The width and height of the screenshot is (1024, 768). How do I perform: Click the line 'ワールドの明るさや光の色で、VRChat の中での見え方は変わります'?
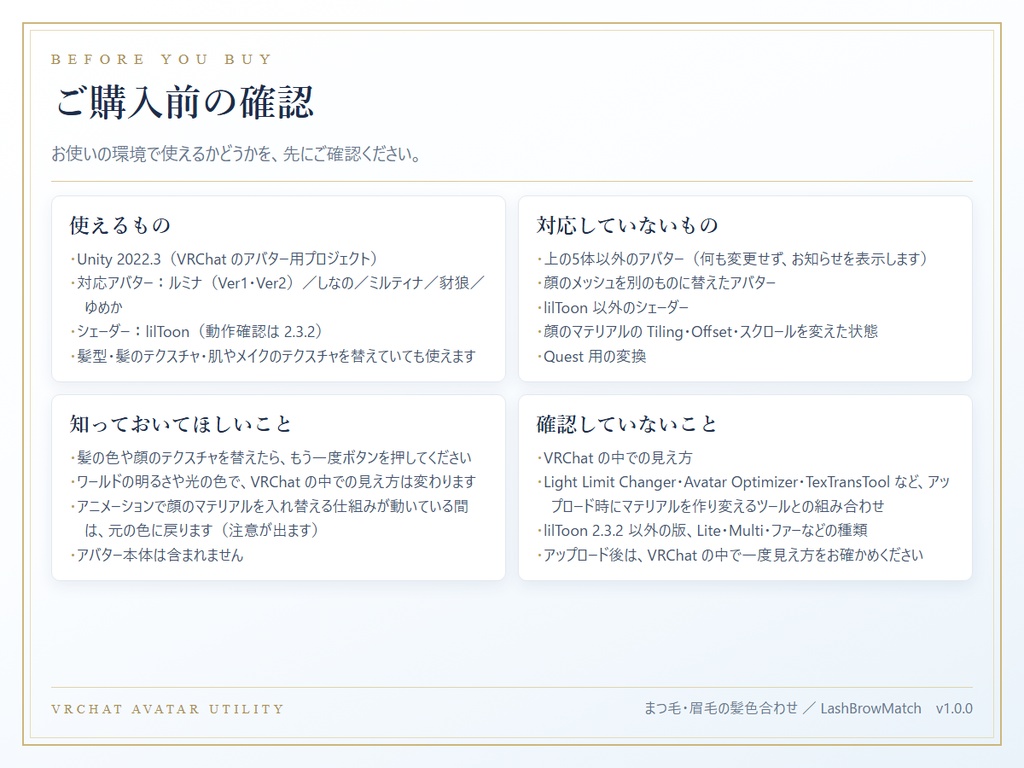tap(273, 482)
